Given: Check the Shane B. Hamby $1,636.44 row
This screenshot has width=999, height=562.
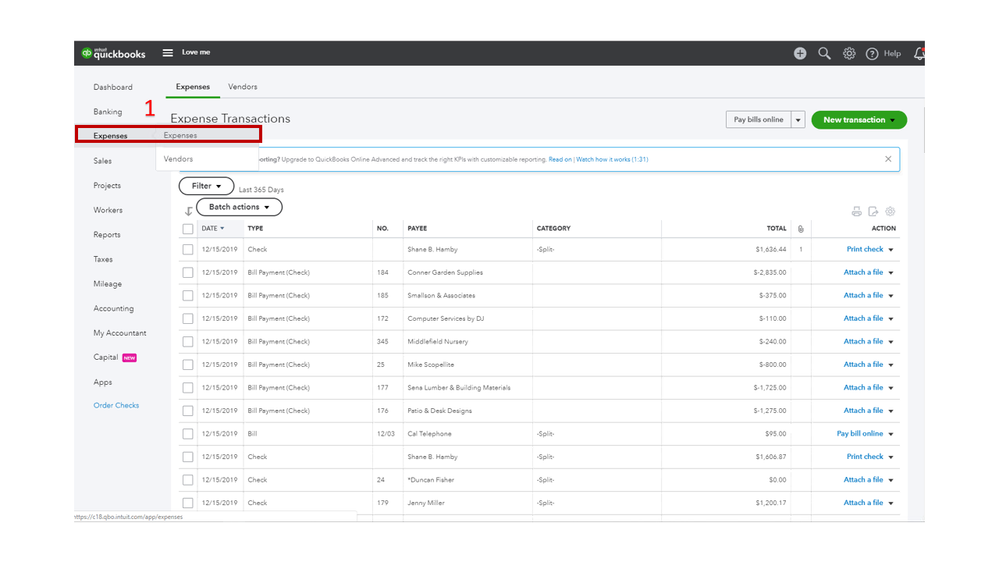Looking at the screenshot, I should [188, 250].
